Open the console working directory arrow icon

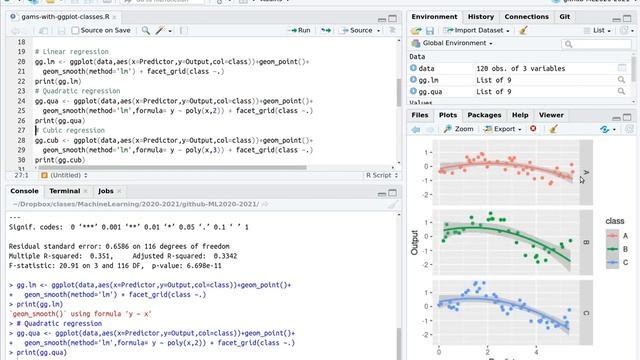[x=265, y=204]
